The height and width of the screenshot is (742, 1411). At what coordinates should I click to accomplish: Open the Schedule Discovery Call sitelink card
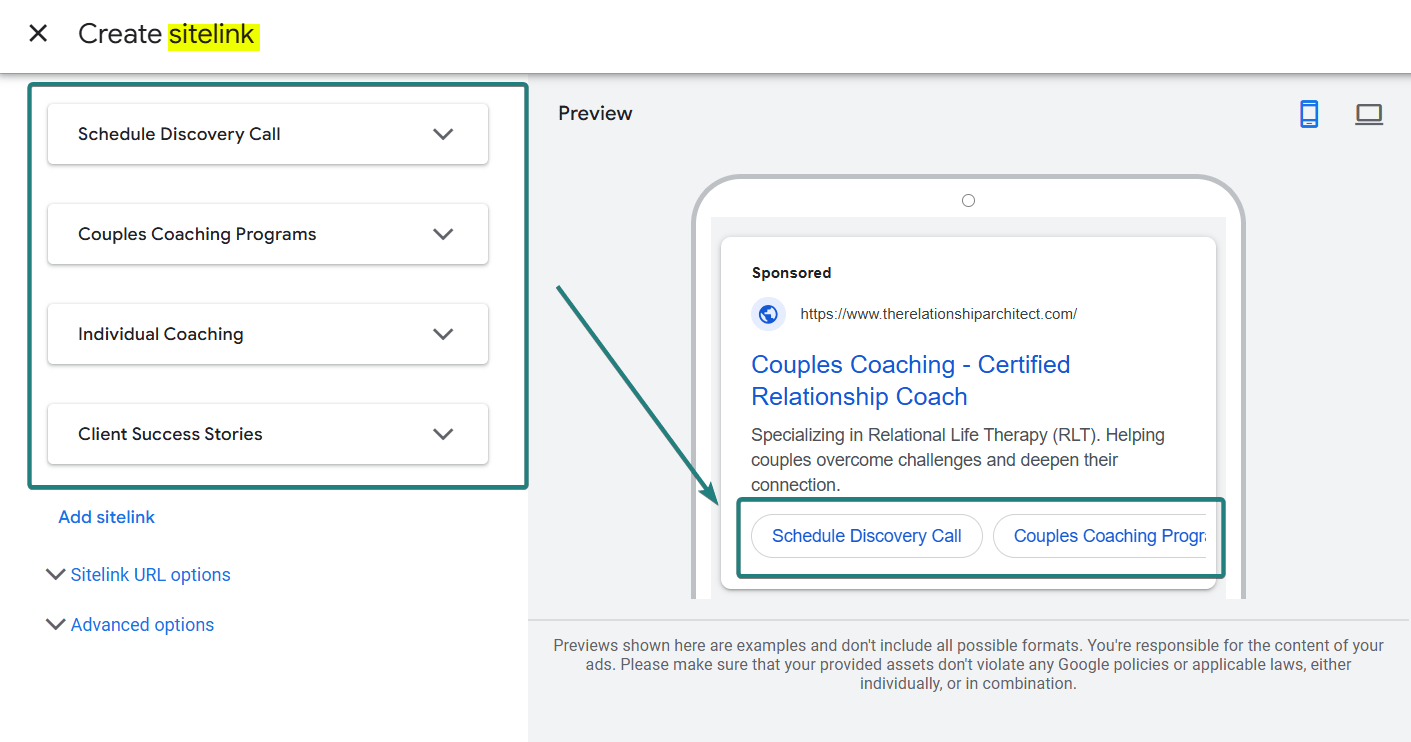(180, 134)
